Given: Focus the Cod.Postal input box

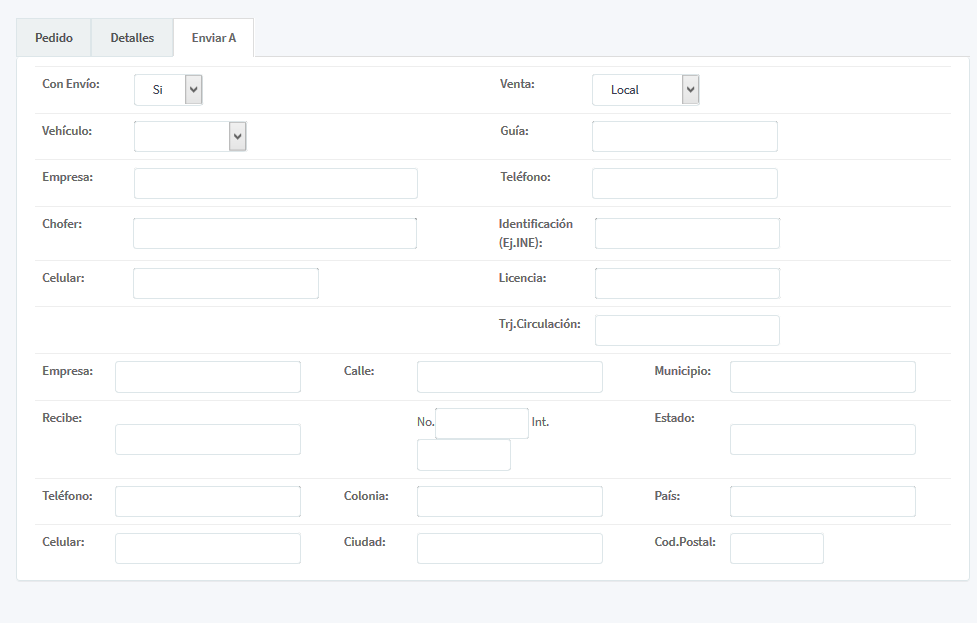Looking at the screenshot, I should coord(776,549).
